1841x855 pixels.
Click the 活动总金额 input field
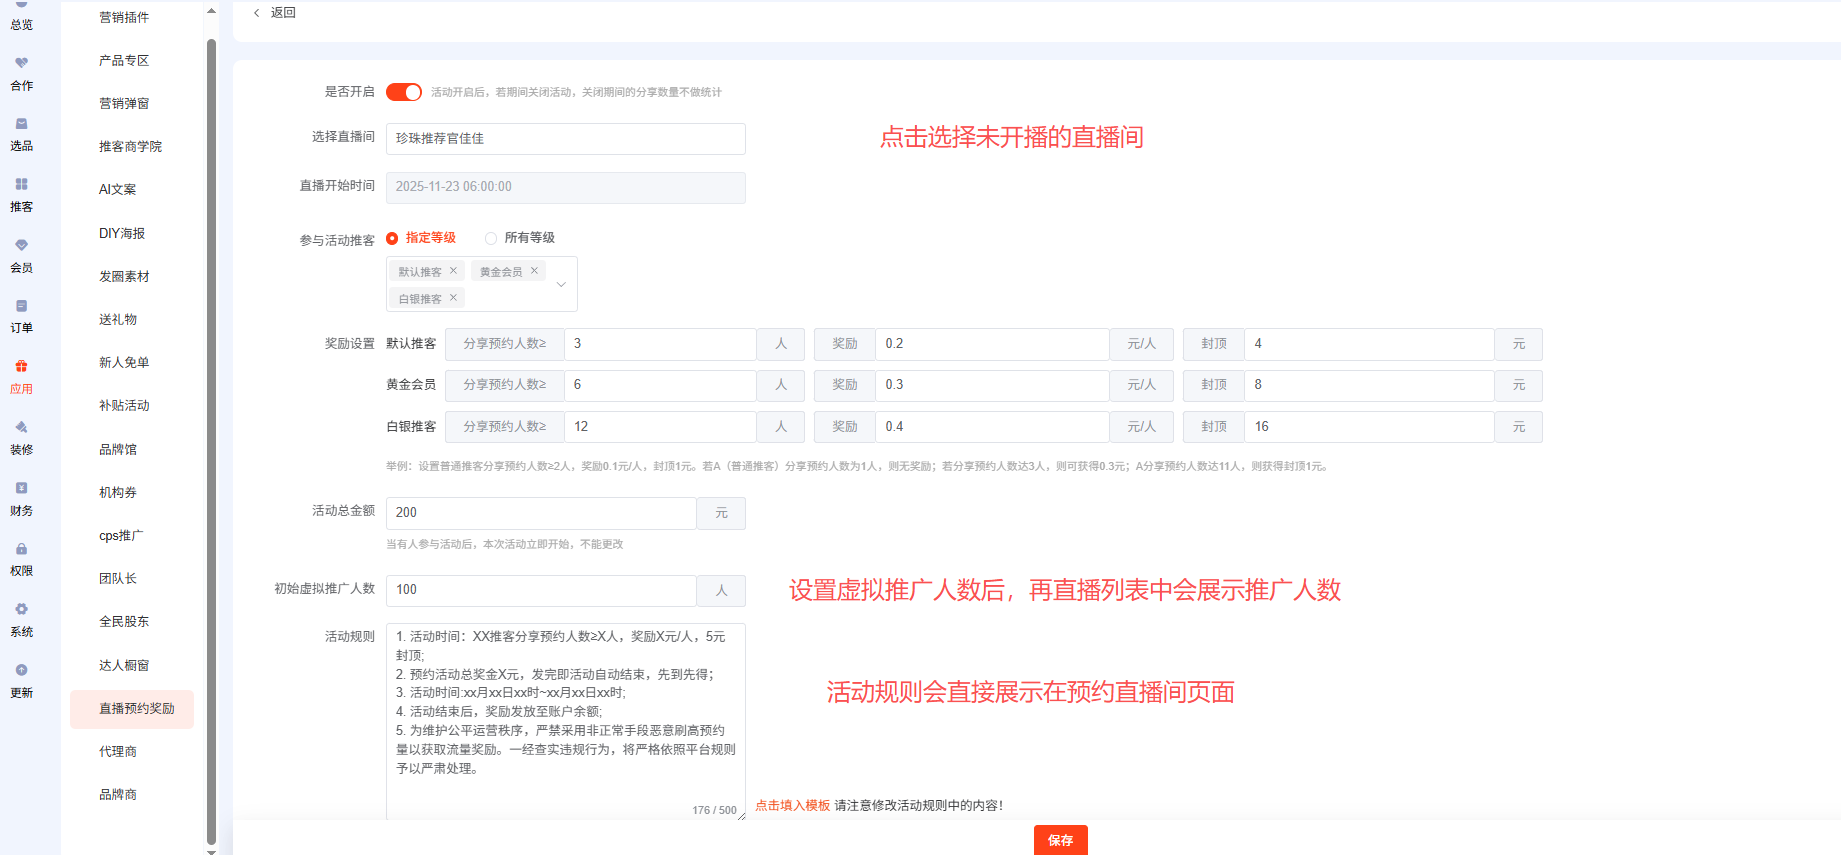pos(540,513)
